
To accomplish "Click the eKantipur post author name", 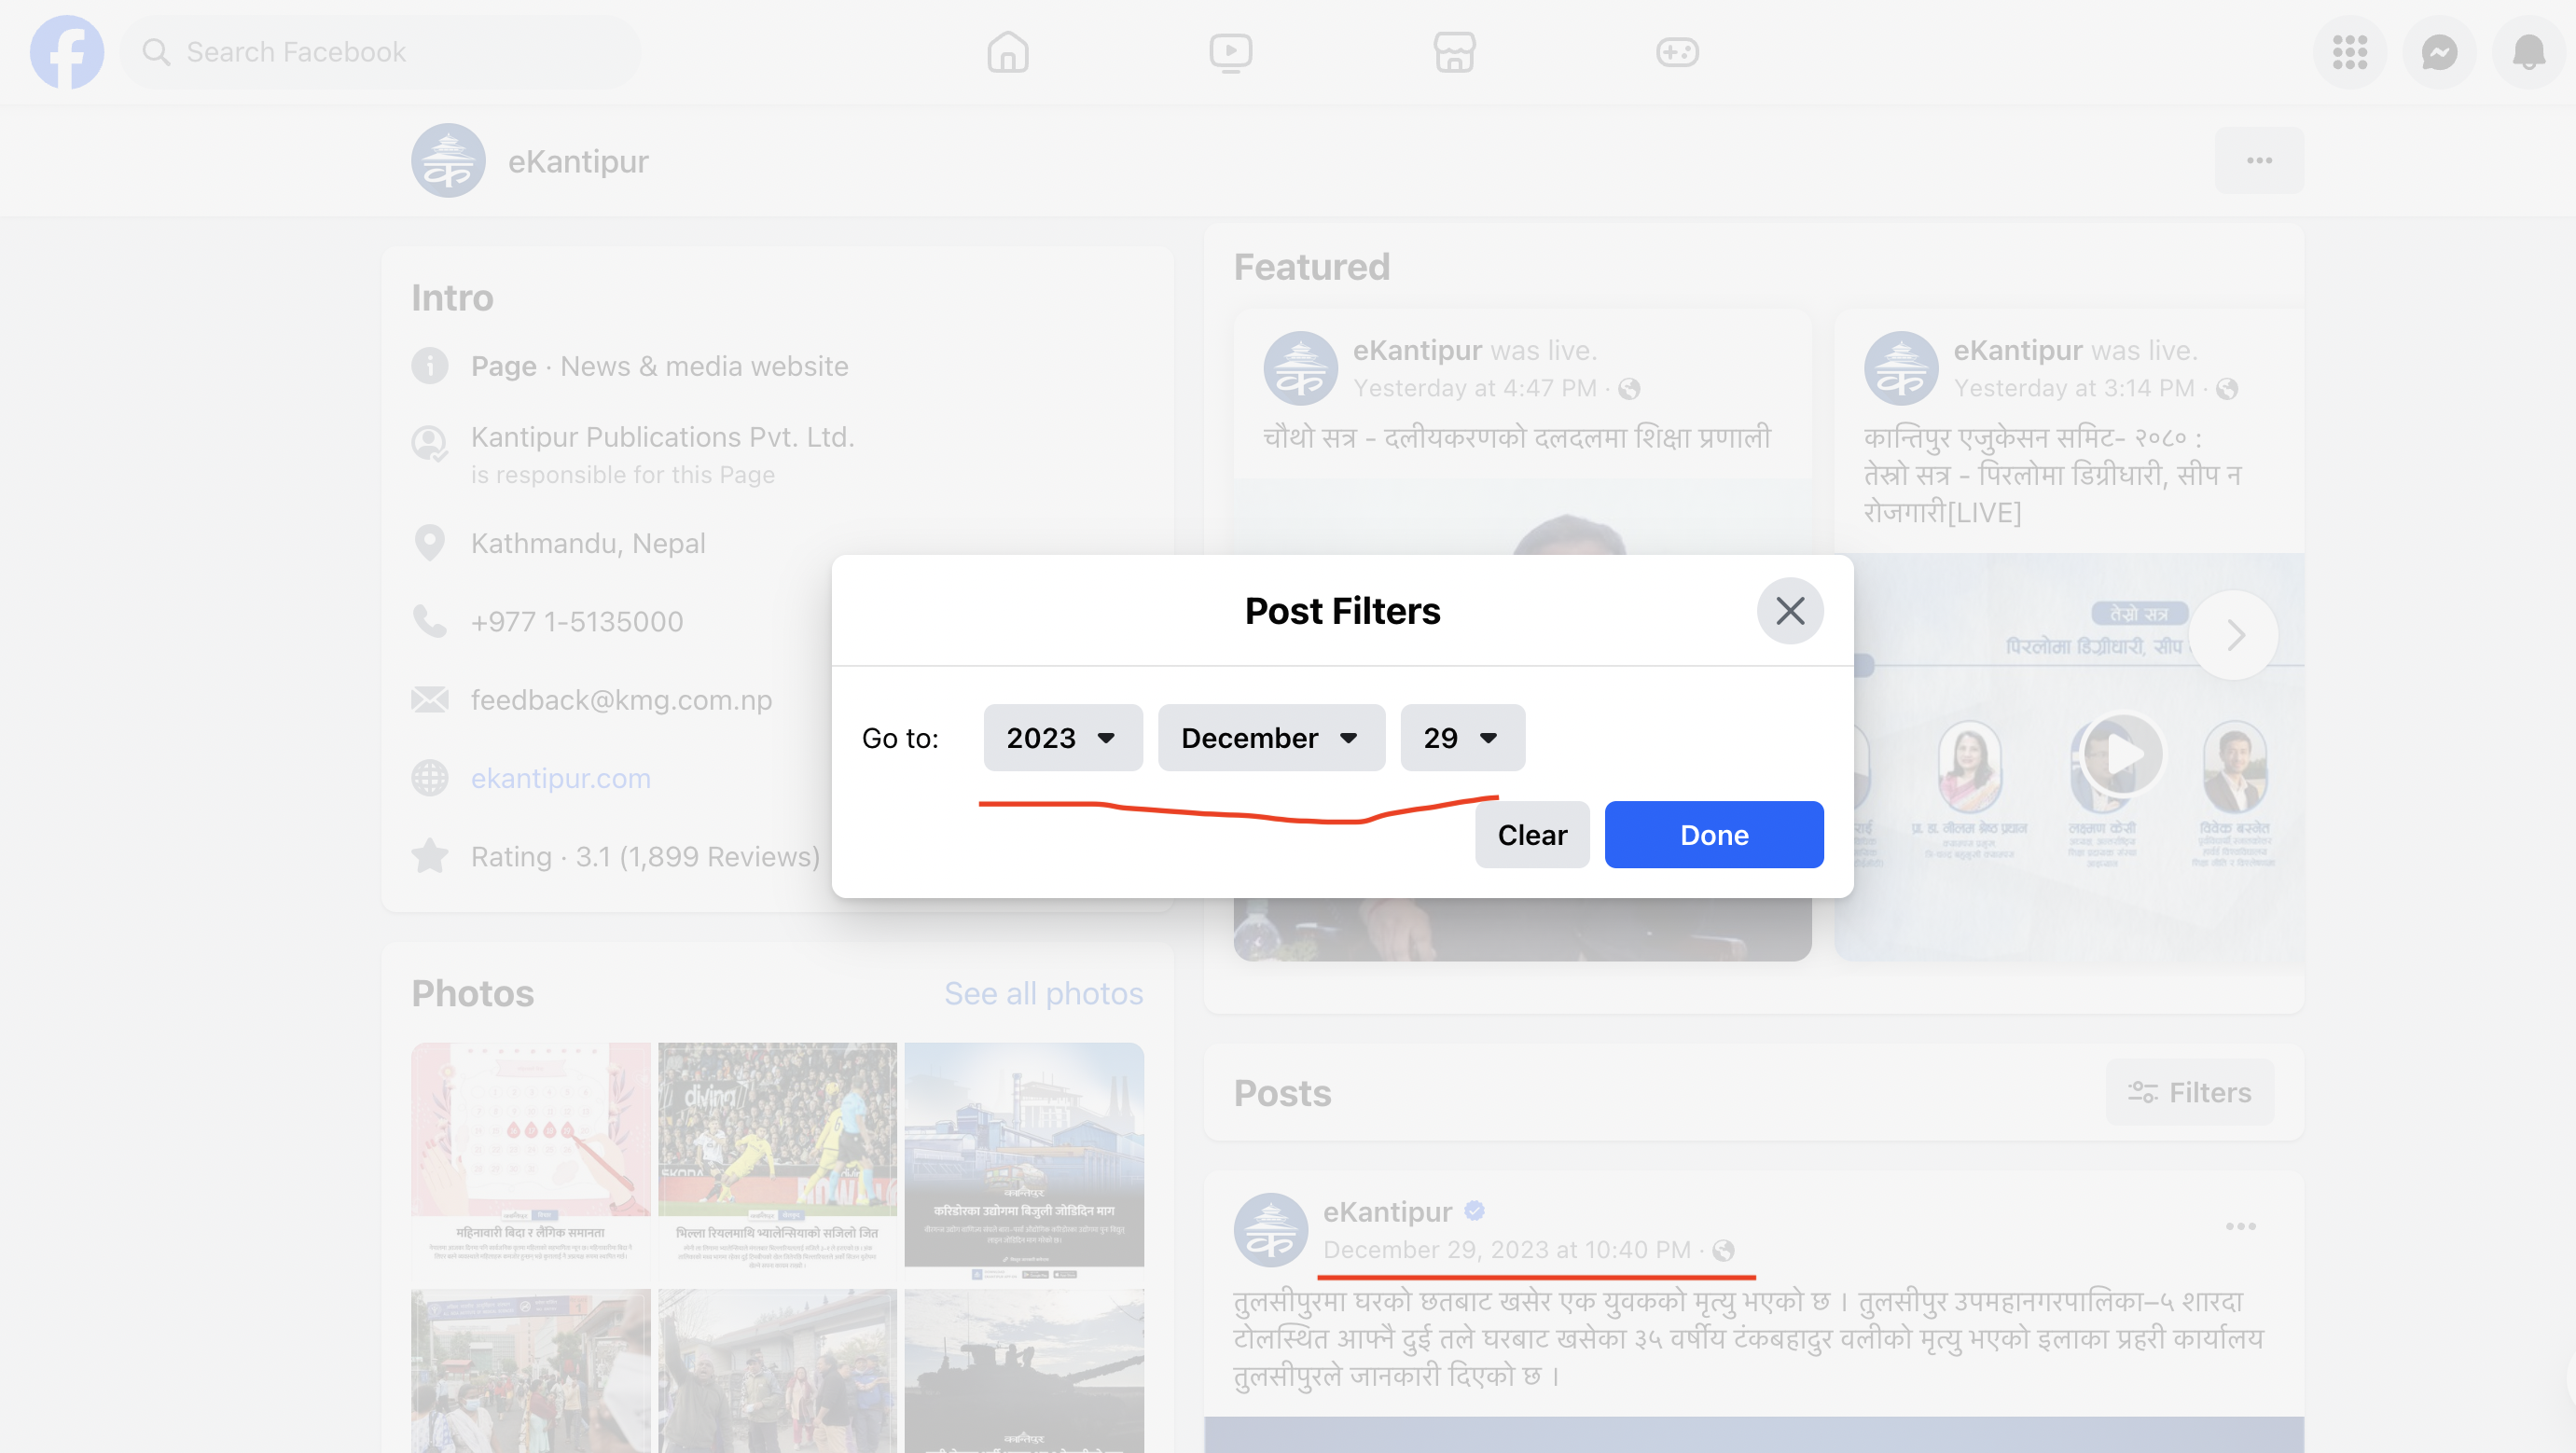I will [1387, 1212].
